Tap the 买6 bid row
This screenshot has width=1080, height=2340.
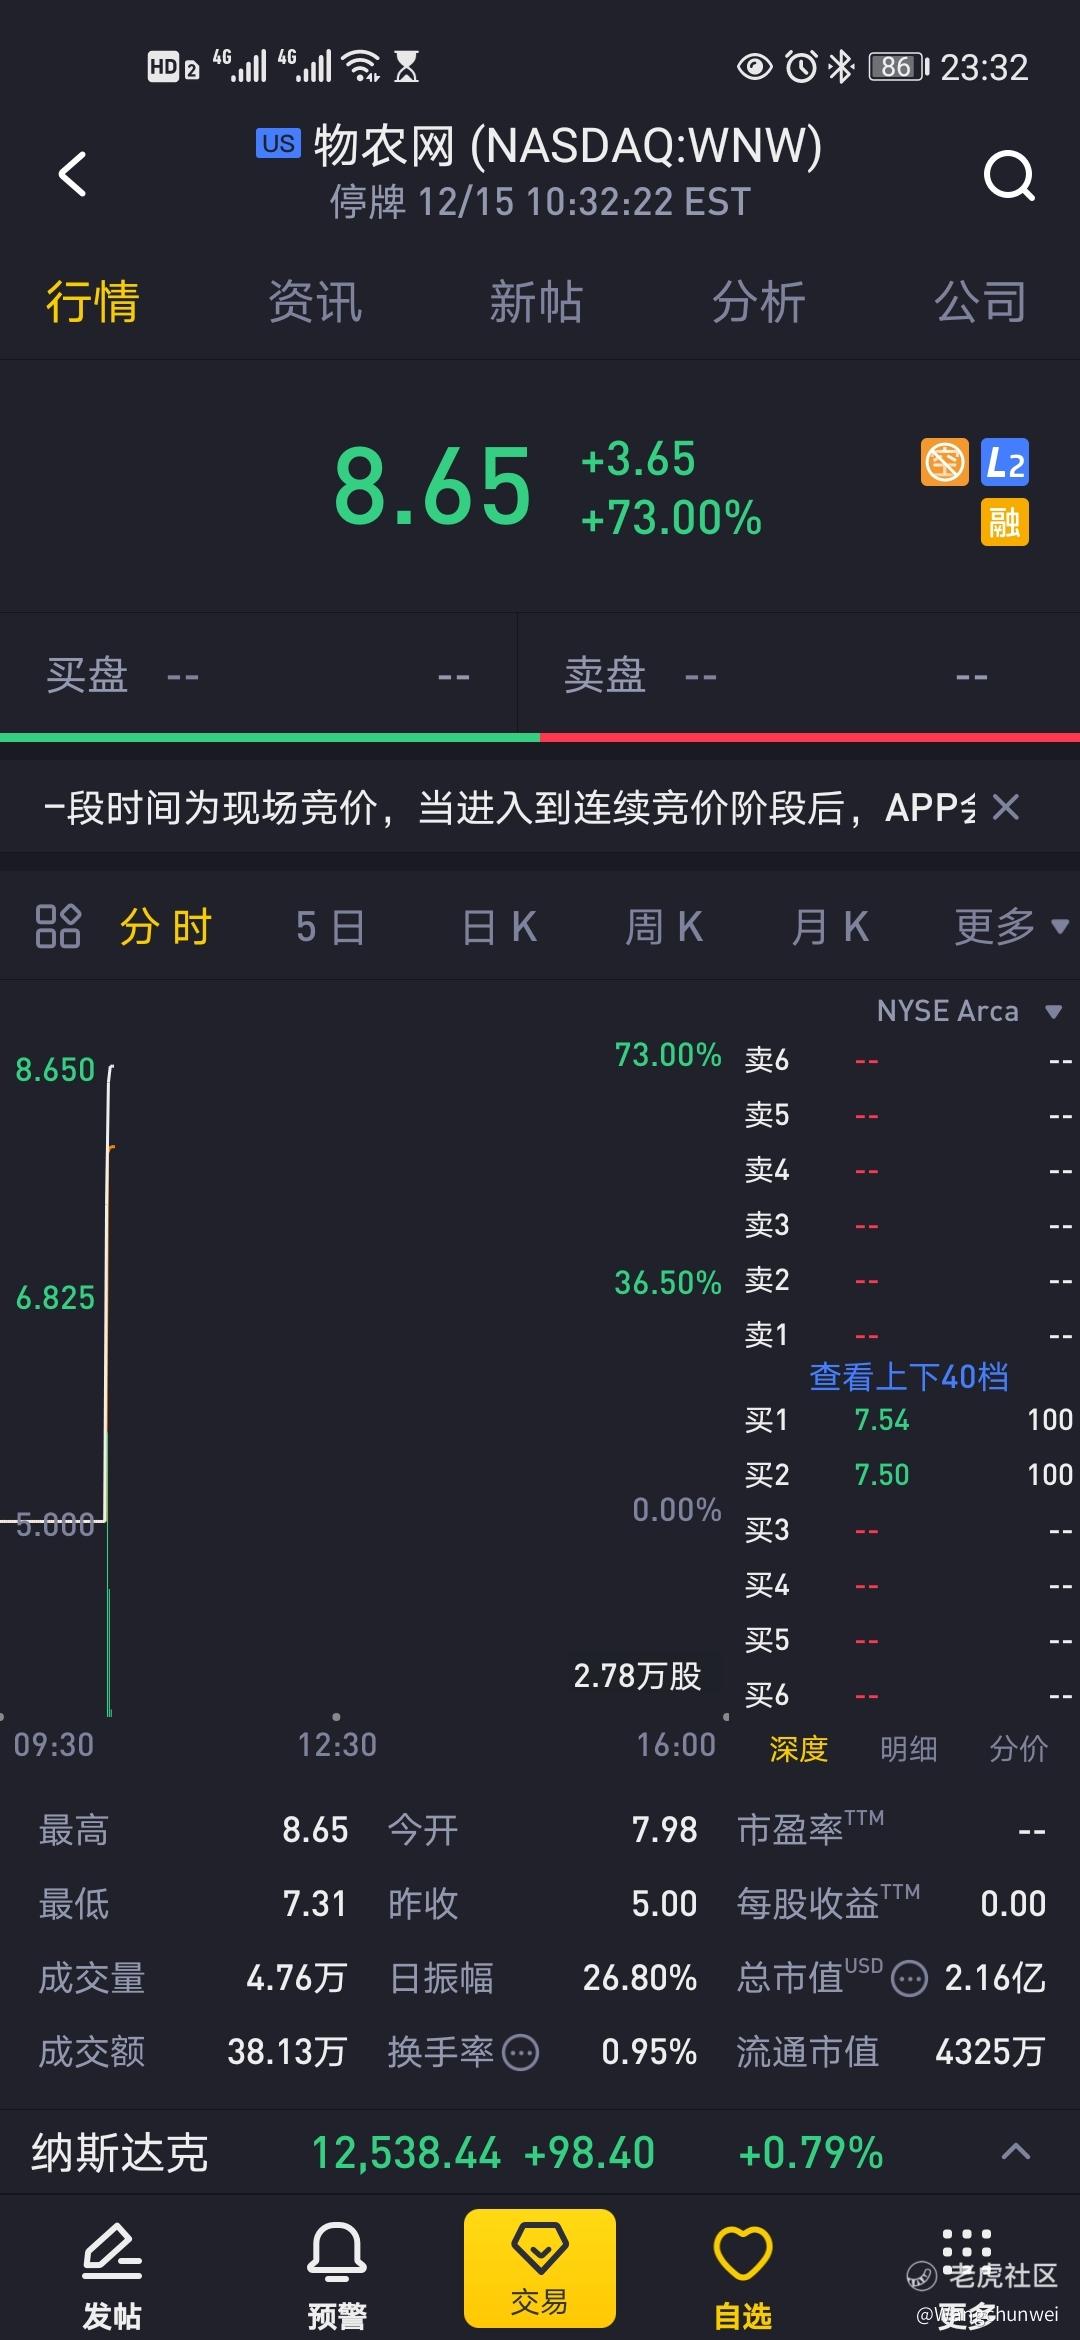coord(908,1695)
